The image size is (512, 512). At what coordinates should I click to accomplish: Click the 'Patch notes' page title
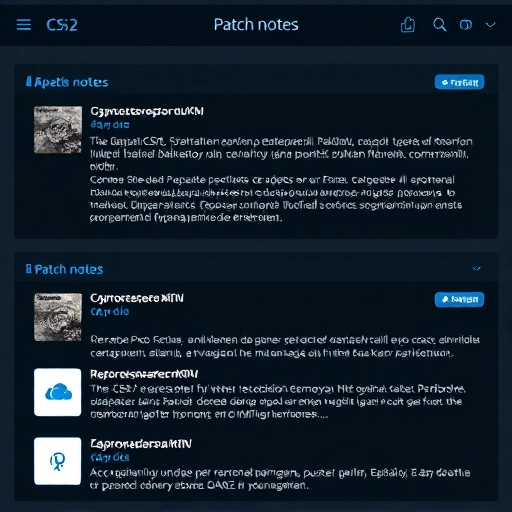256,25
